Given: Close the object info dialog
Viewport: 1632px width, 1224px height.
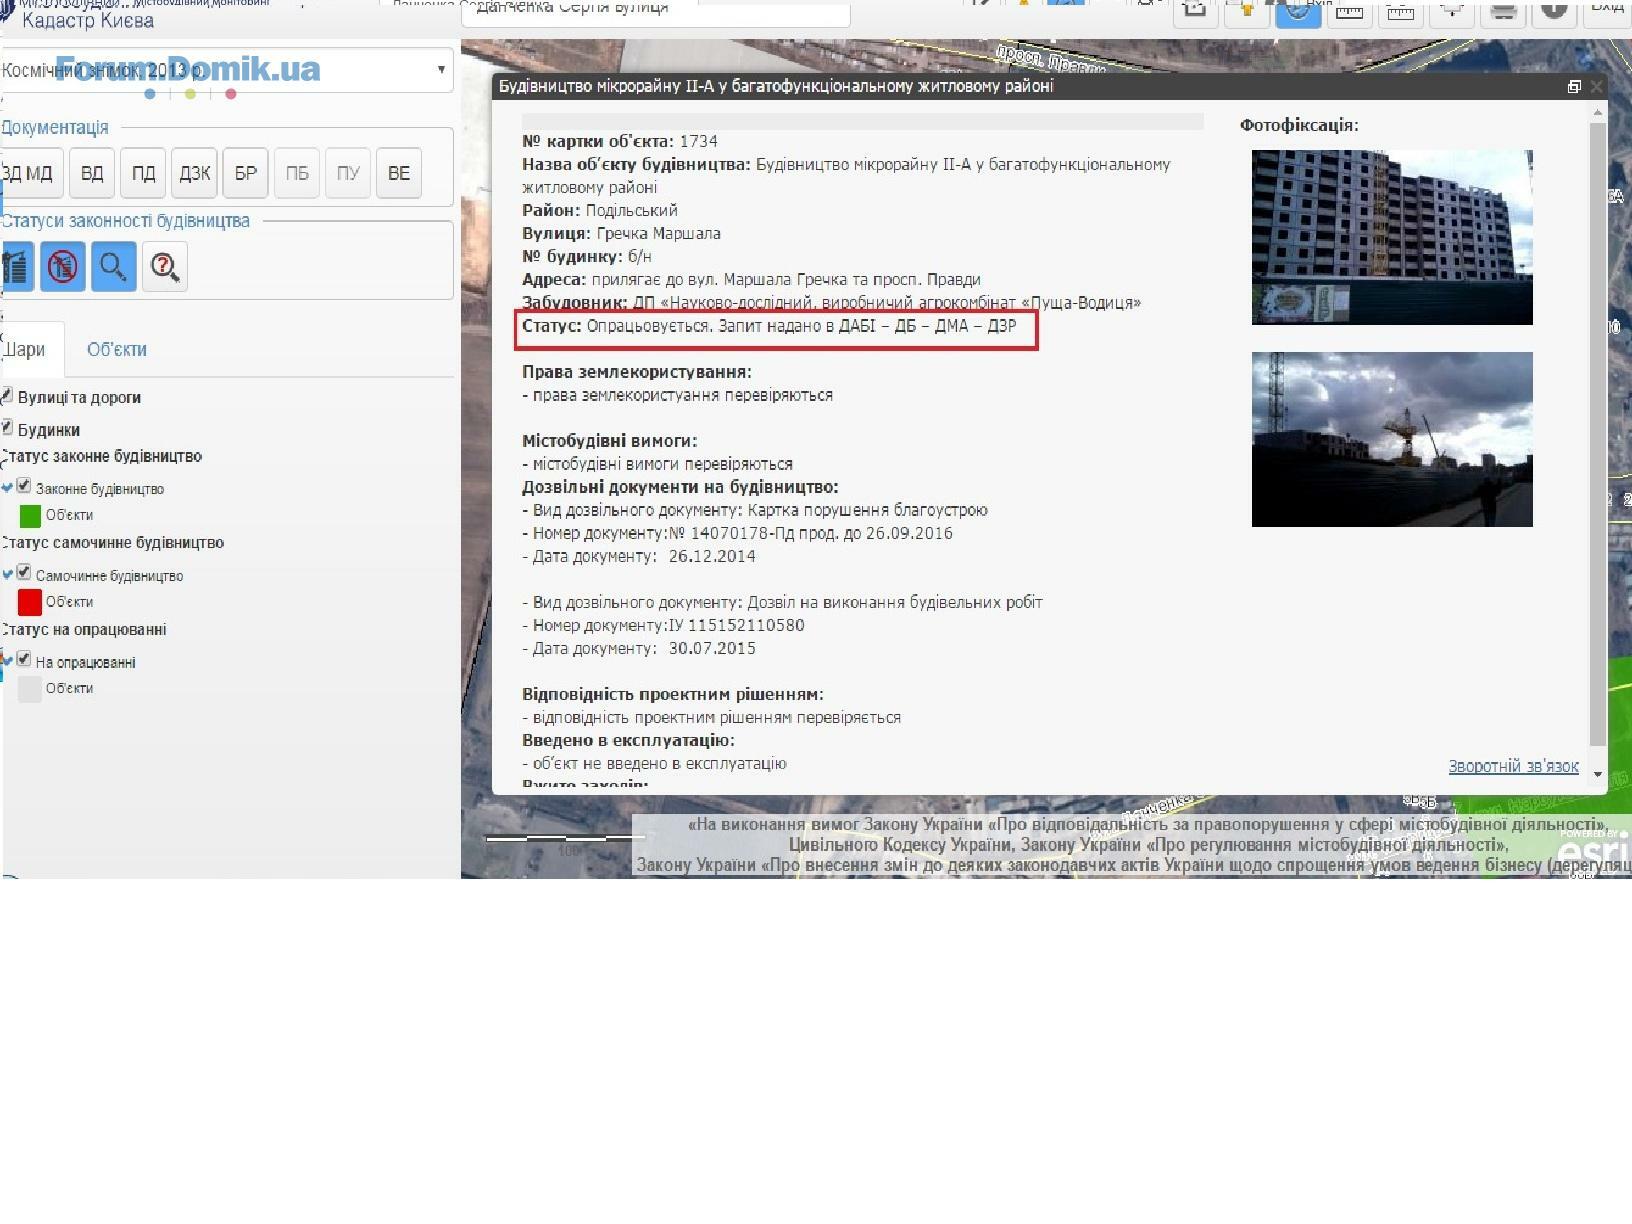Looking at the screenshot, I should (1596, 87).
